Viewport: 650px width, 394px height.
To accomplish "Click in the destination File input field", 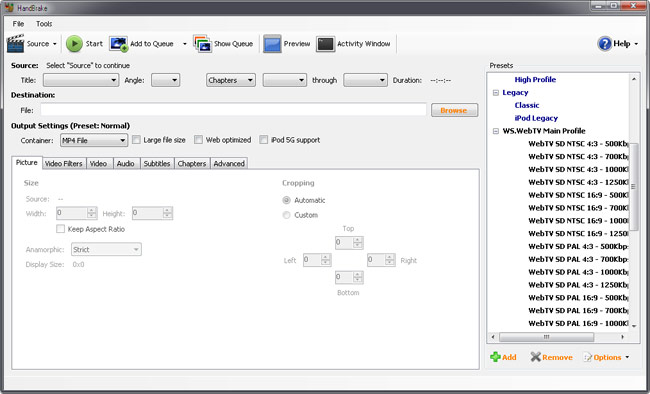I will (x=233, y=110).
